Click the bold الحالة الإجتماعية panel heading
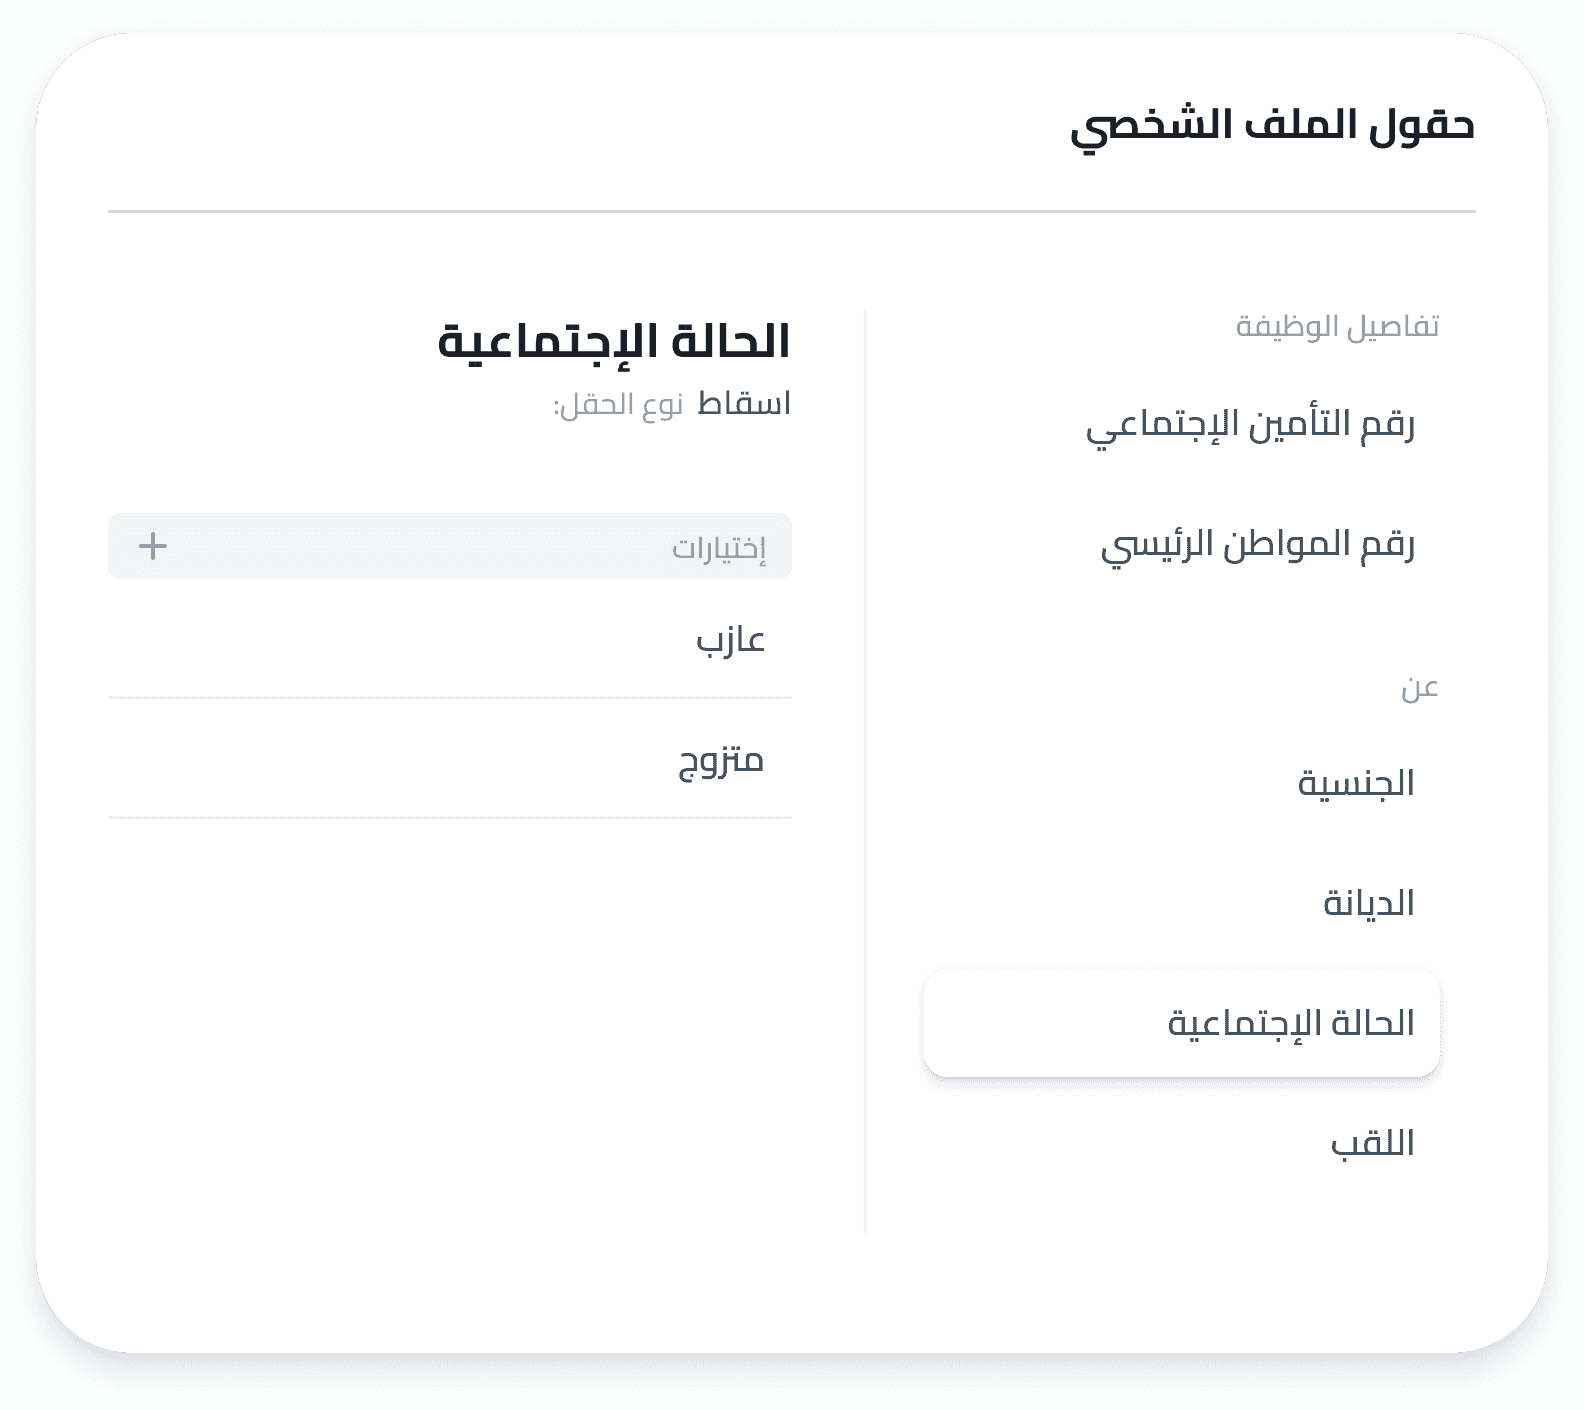 [x=614, y=342]
